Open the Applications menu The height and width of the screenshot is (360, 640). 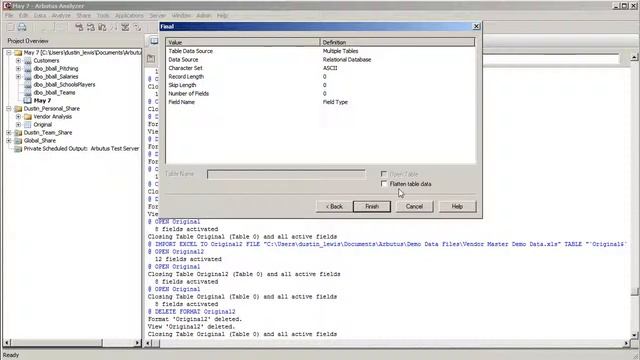(x=129, y=16)
